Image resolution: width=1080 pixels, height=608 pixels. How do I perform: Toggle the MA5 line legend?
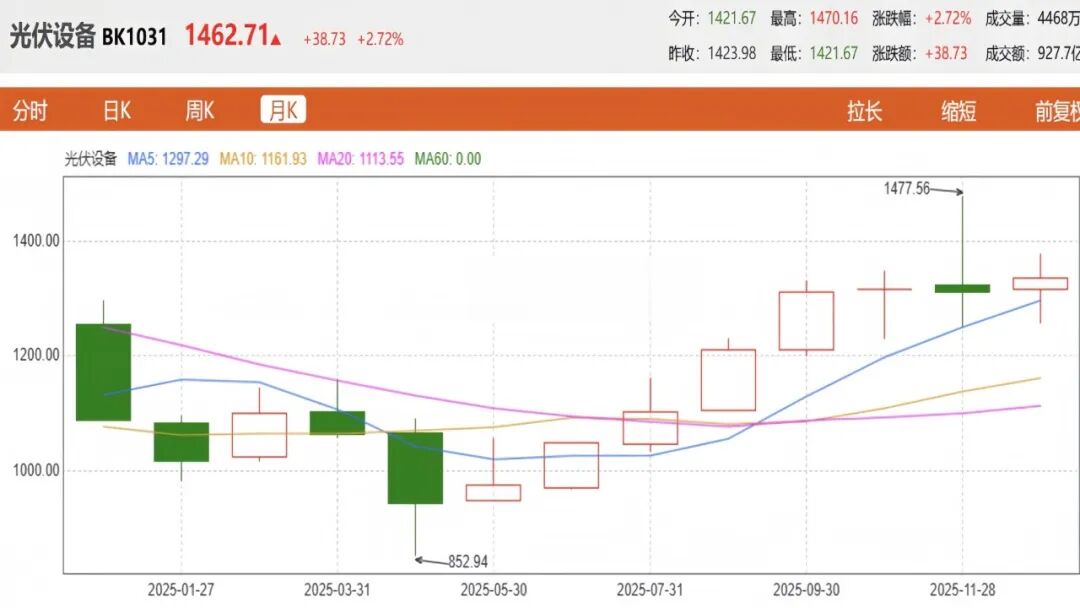click(x=168, y=159)
